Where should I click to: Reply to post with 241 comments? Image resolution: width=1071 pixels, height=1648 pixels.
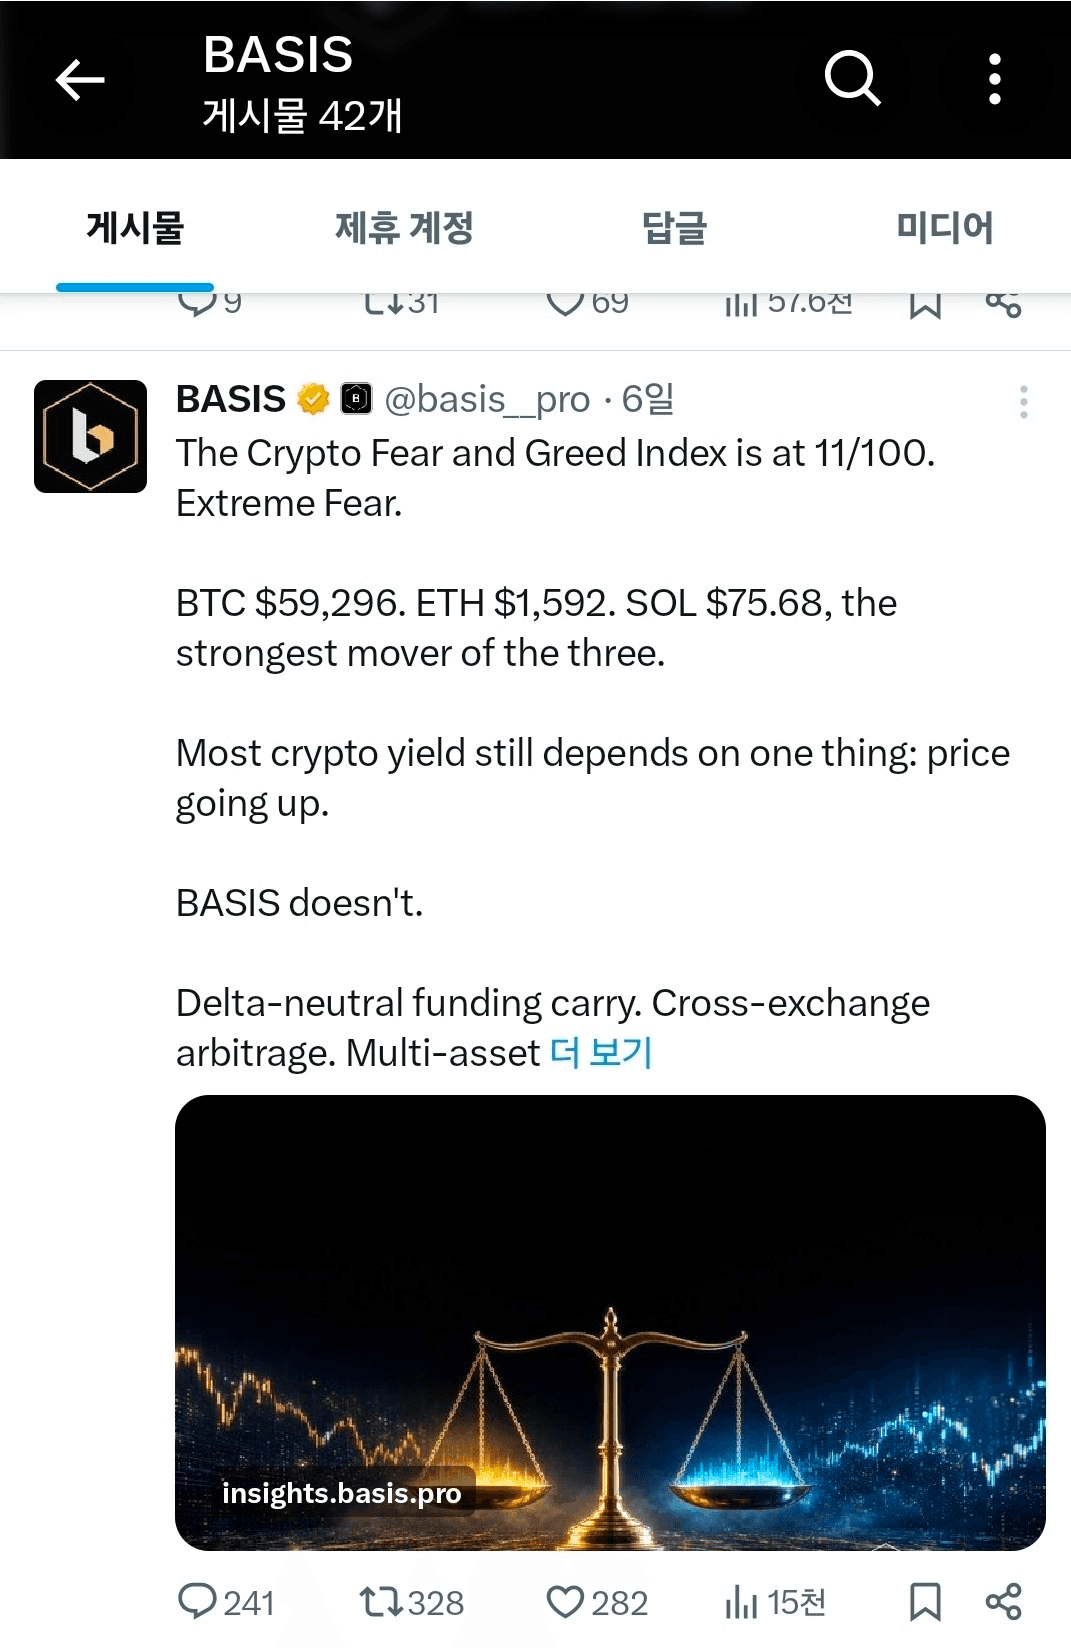click(226, 1602)
